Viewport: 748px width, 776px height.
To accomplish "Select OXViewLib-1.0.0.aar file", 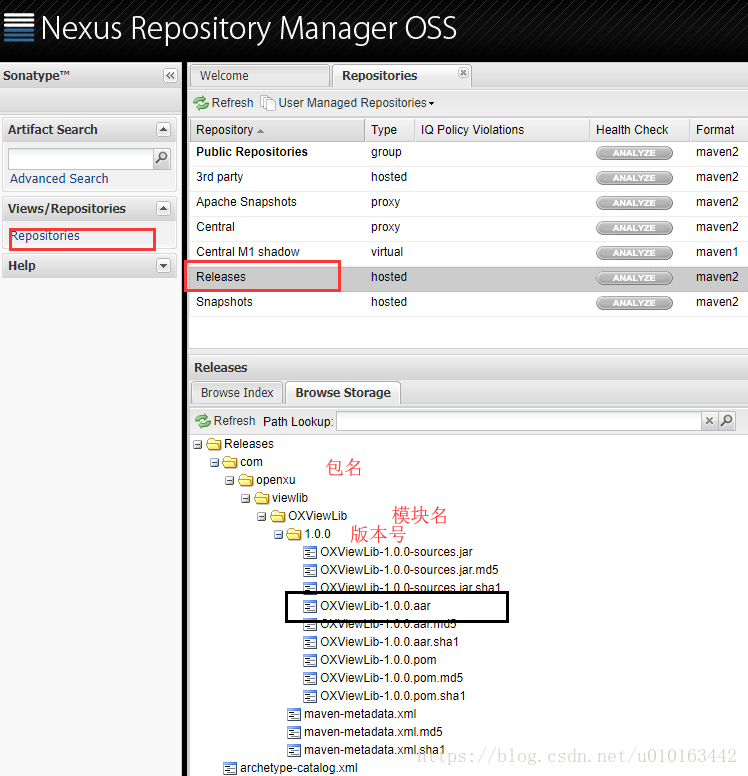I will [375, 606].
